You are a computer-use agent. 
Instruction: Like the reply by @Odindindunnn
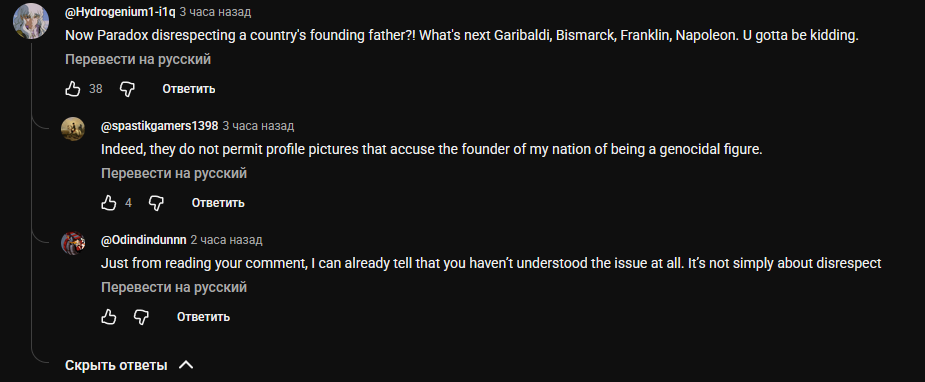[x=109, y=317]
